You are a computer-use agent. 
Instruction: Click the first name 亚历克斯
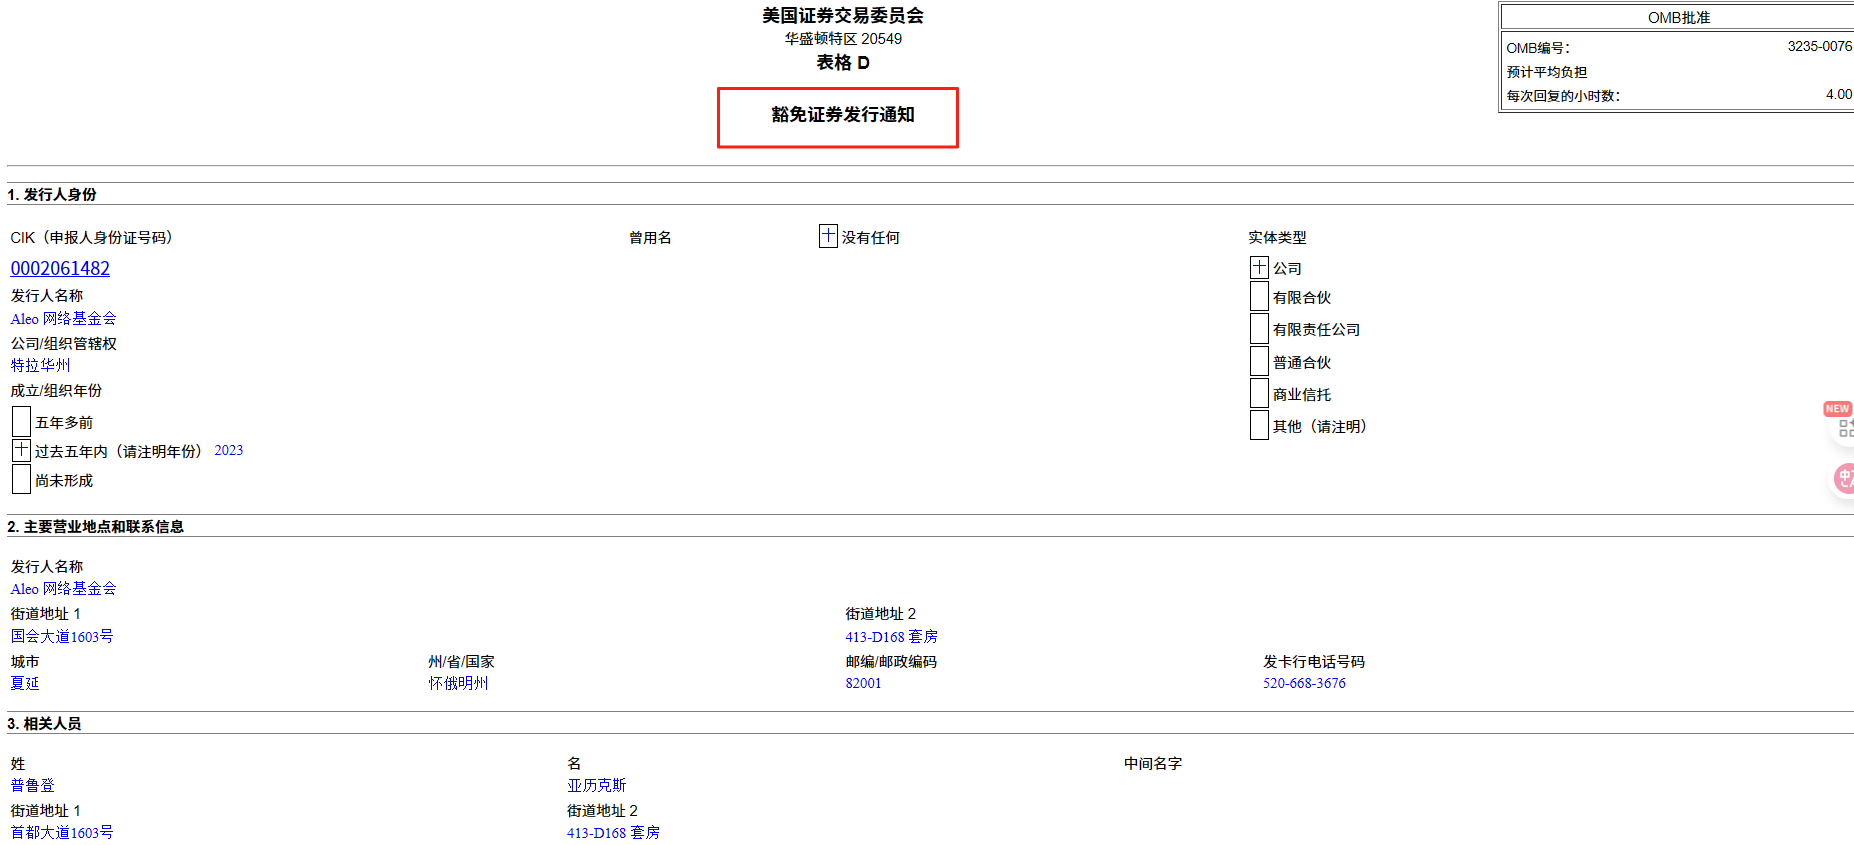(596, 785)
